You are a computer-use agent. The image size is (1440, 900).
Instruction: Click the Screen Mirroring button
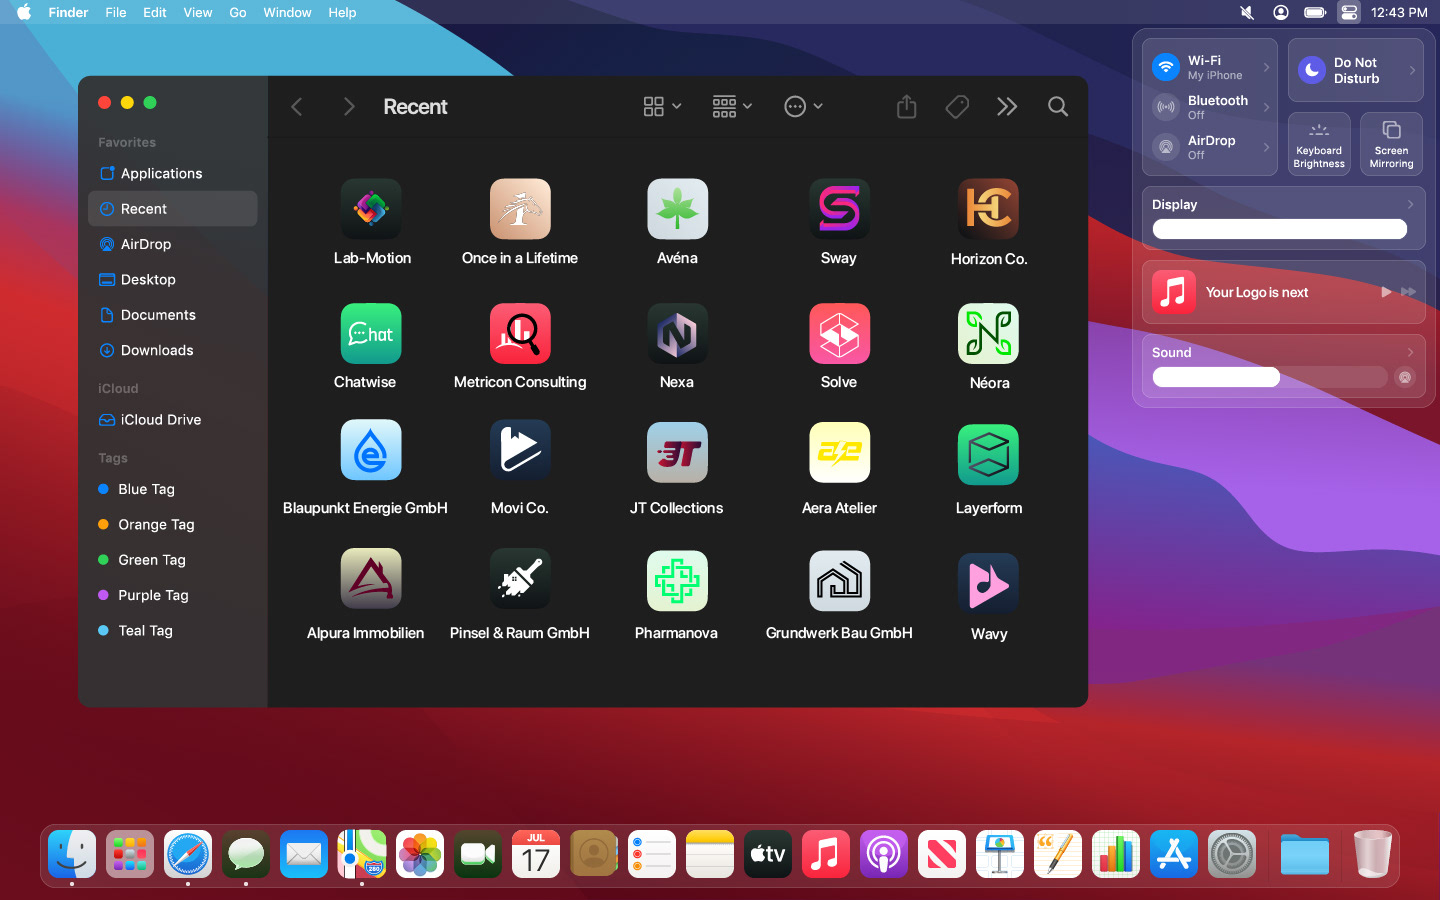click(x=1391, y=144)
